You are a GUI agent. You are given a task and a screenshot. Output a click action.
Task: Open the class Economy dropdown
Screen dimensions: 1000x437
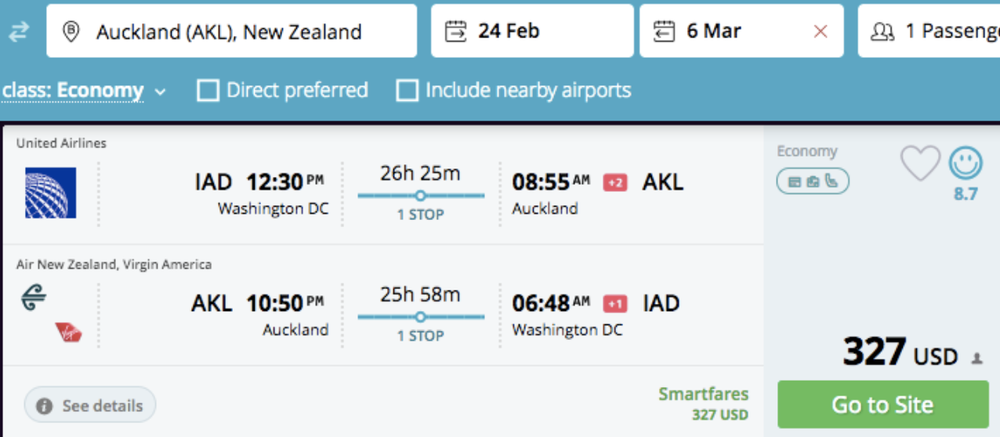coord(84,91)
